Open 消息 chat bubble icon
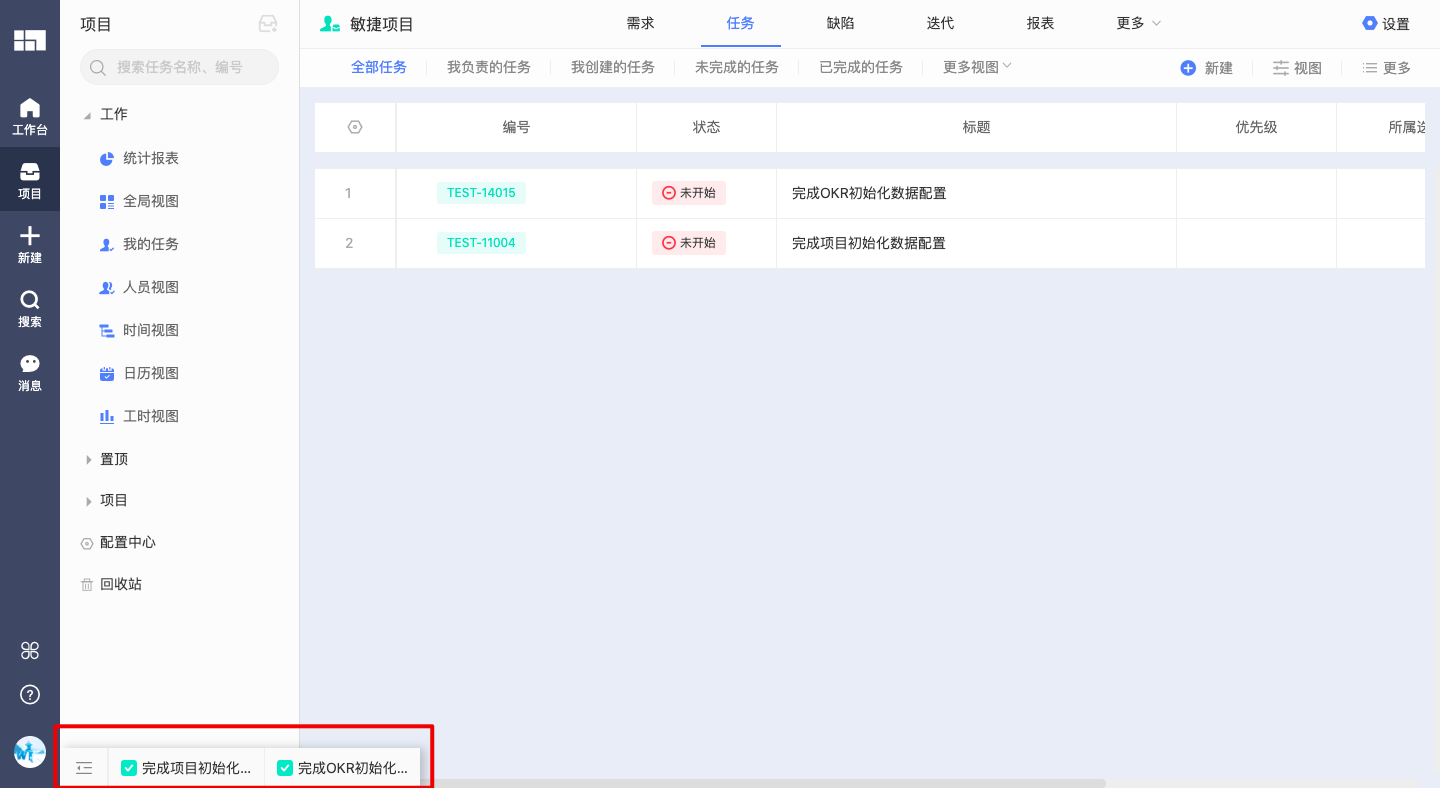 point(30,365)
